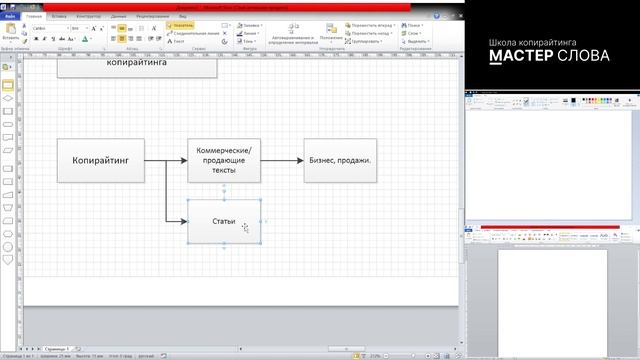Click the Word window document page
The width and height of the screenshot is (640, 360).
(x=553, y=302)
